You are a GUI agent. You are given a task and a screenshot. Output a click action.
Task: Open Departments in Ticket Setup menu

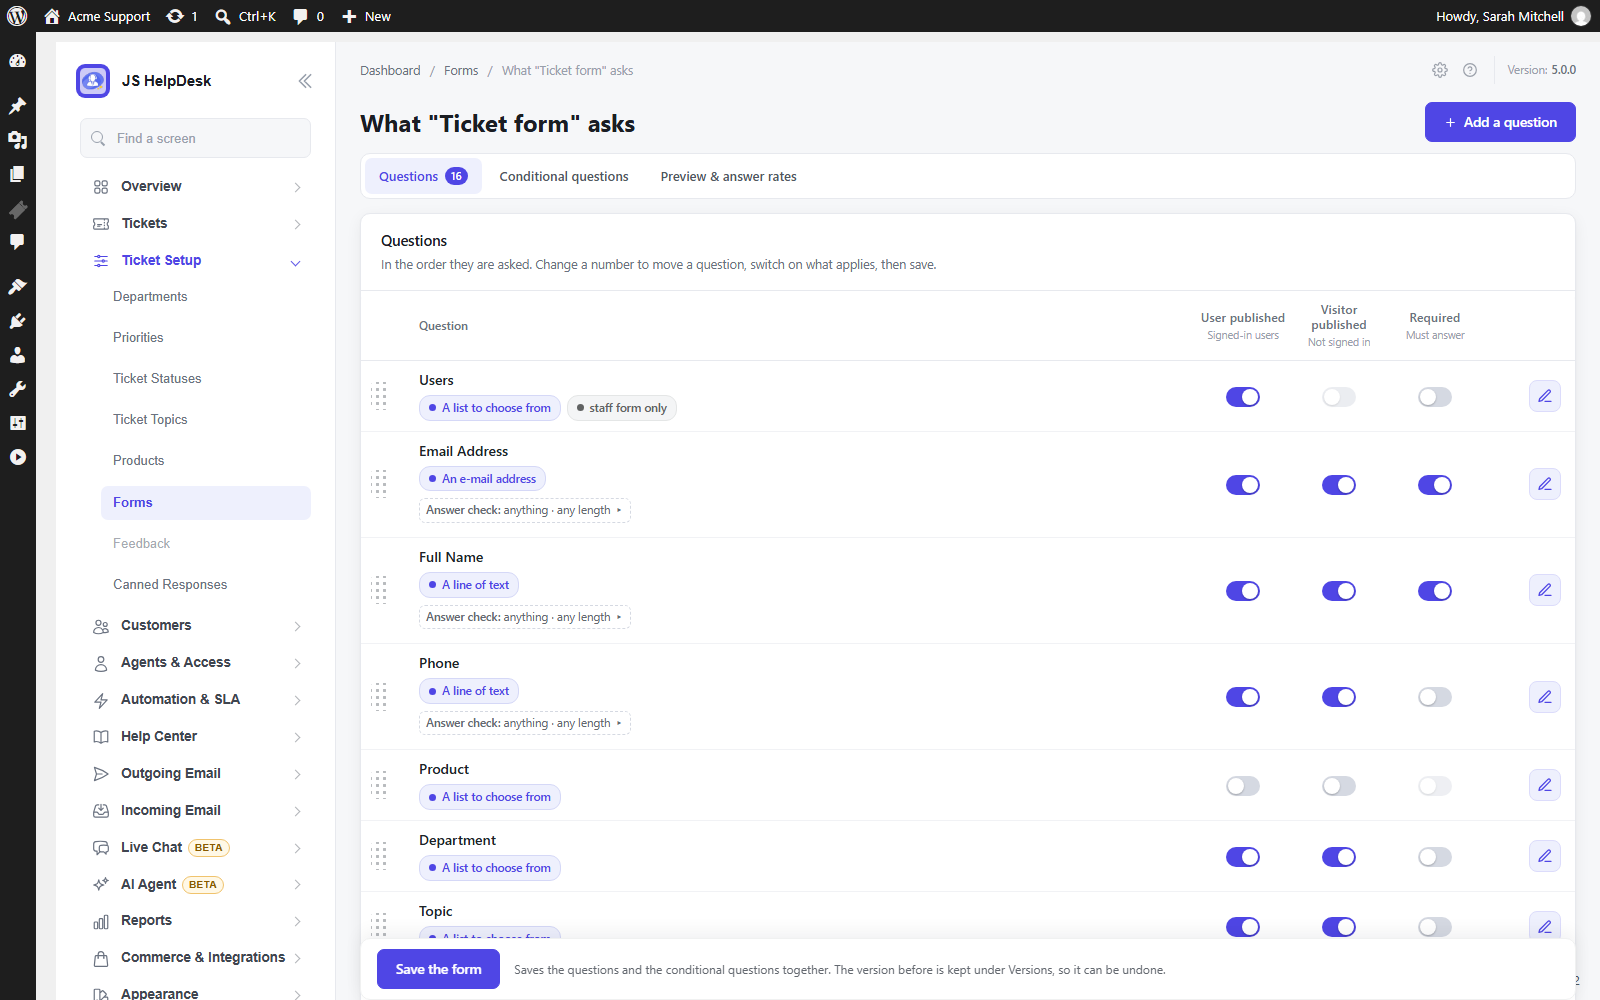point(150,297)
